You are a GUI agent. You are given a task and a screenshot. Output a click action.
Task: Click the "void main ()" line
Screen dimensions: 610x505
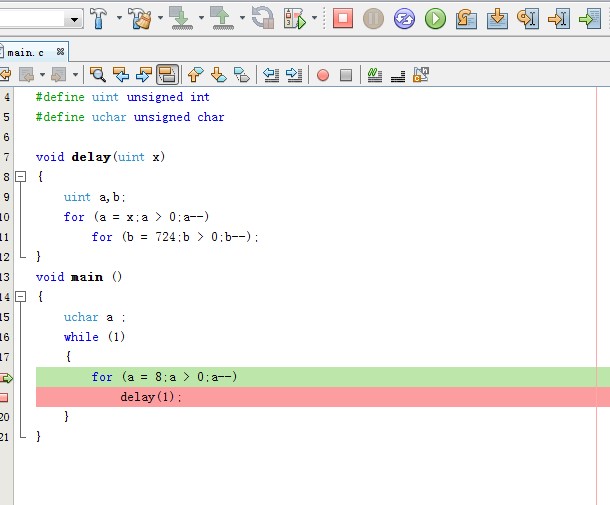coord(79,277)
